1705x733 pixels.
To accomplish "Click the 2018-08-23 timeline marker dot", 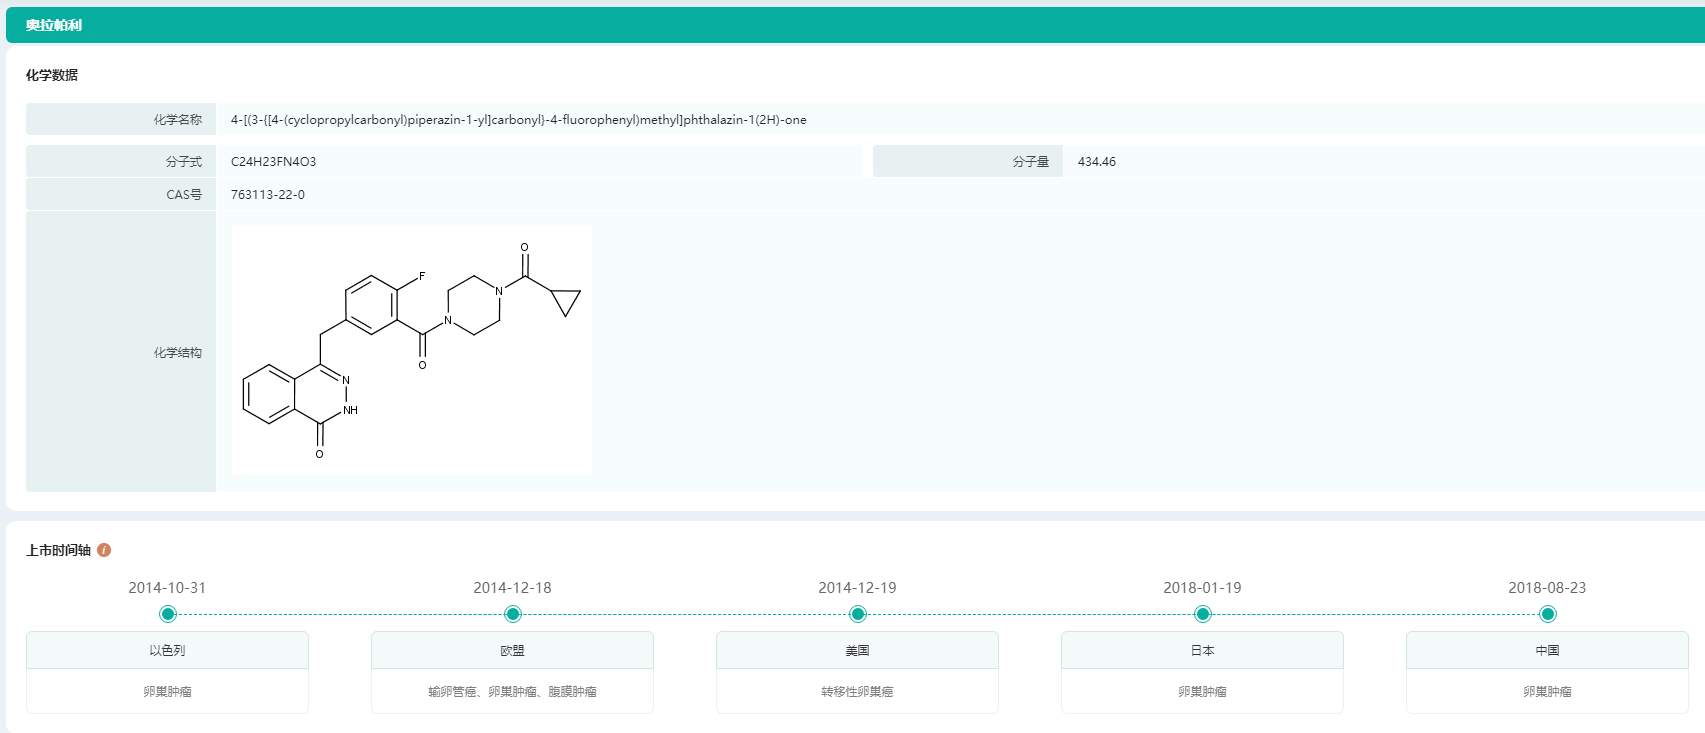I will click(1548, 614).
